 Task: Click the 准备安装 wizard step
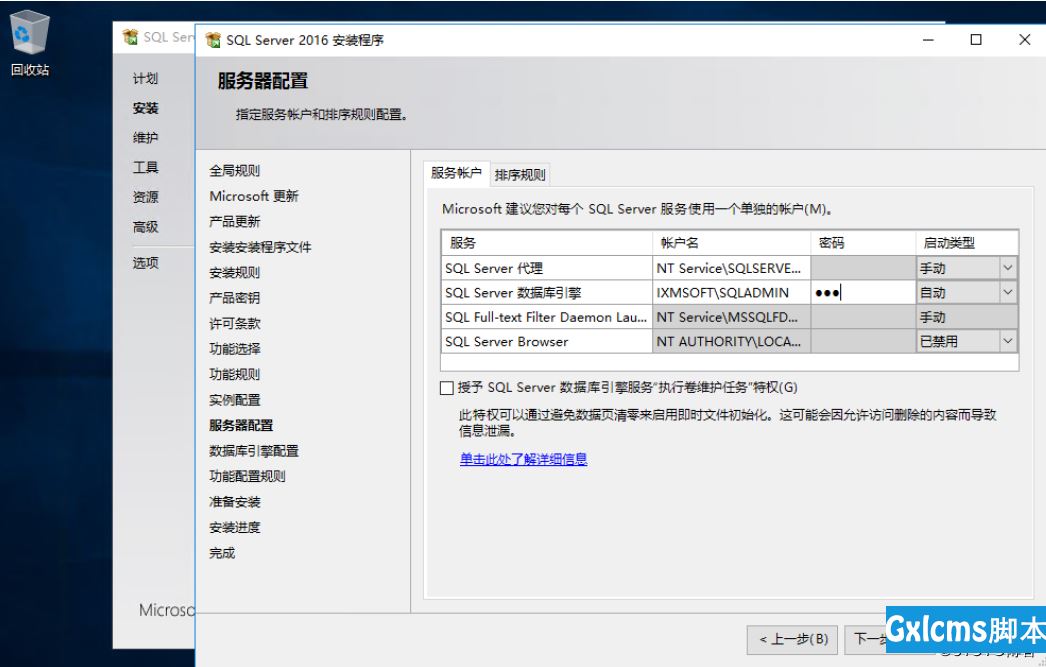point(234,502)
